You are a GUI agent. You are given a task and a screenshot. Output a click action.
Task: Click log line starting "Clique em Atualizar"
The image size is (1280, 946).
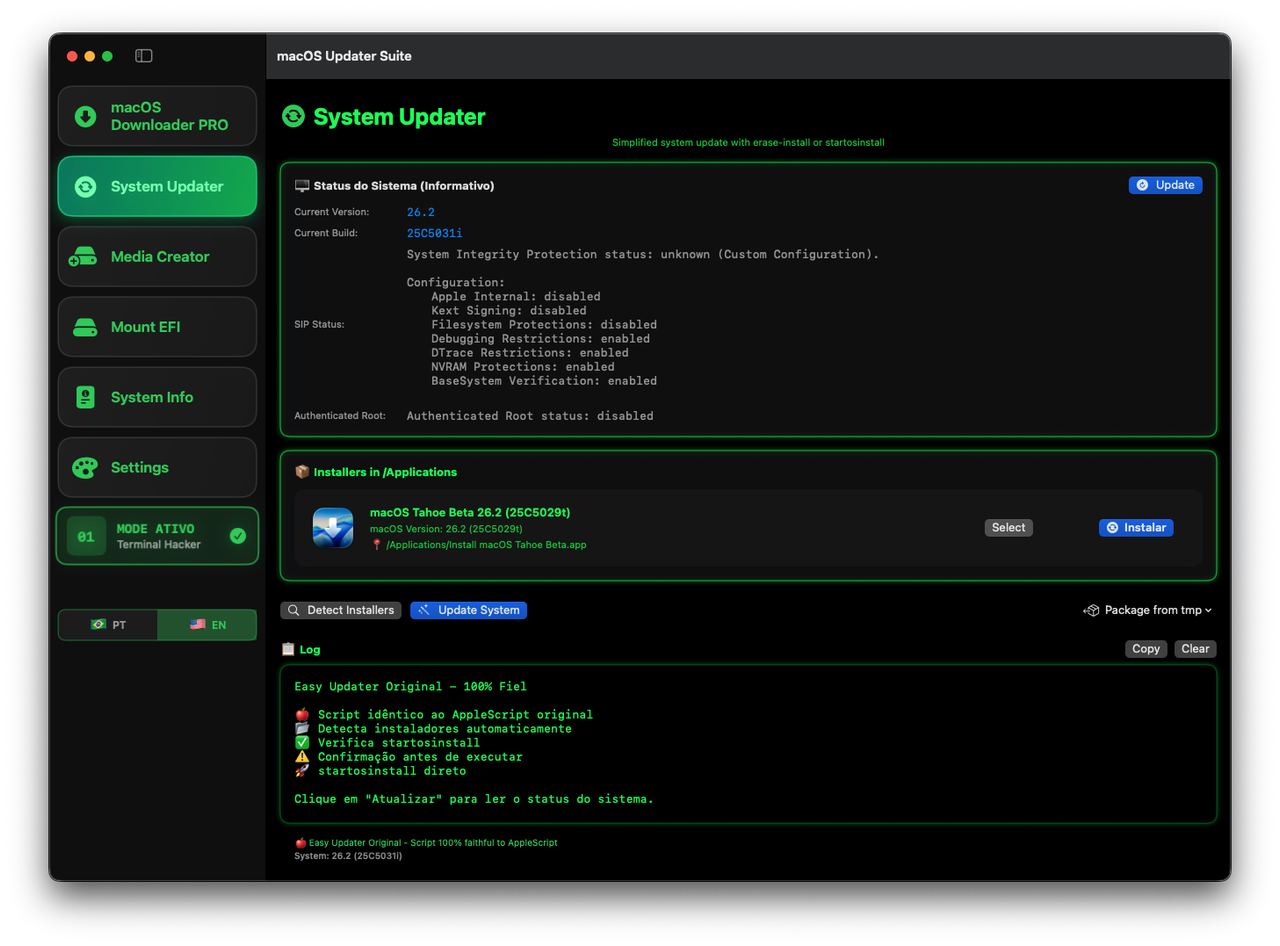click(x=474, y=799)
